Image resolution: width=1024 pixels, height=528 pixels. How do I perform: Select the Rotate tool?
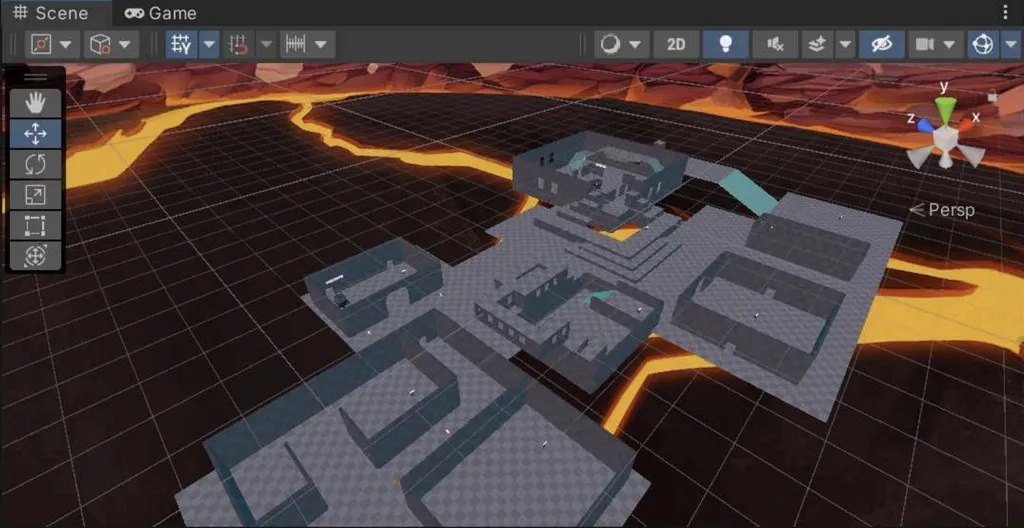(35, 164)
